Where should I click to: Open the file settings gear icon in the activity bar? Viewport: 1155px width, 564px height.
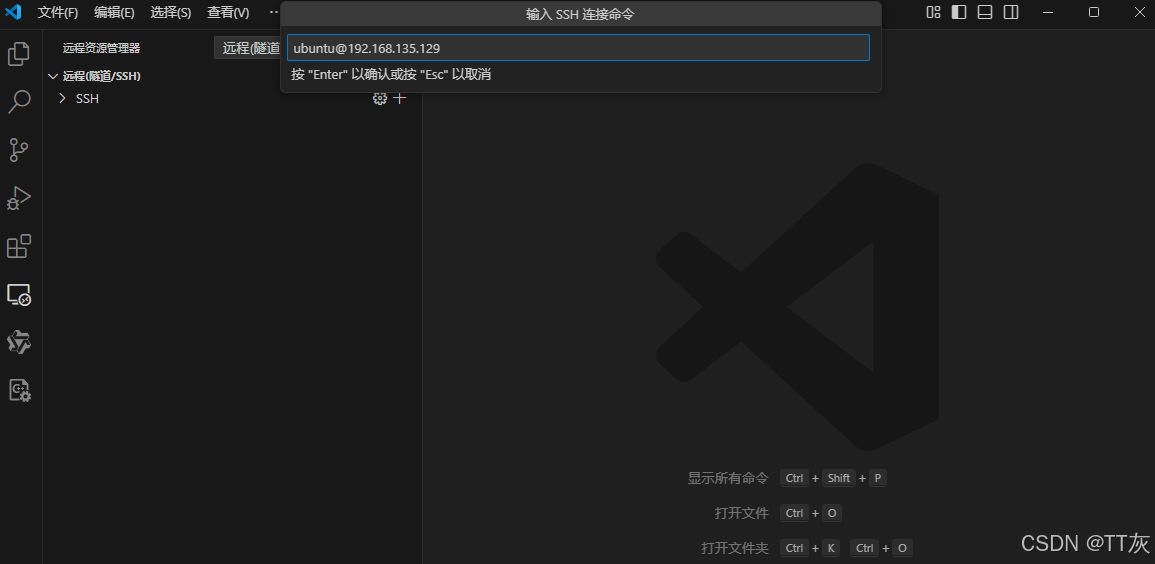18,390
